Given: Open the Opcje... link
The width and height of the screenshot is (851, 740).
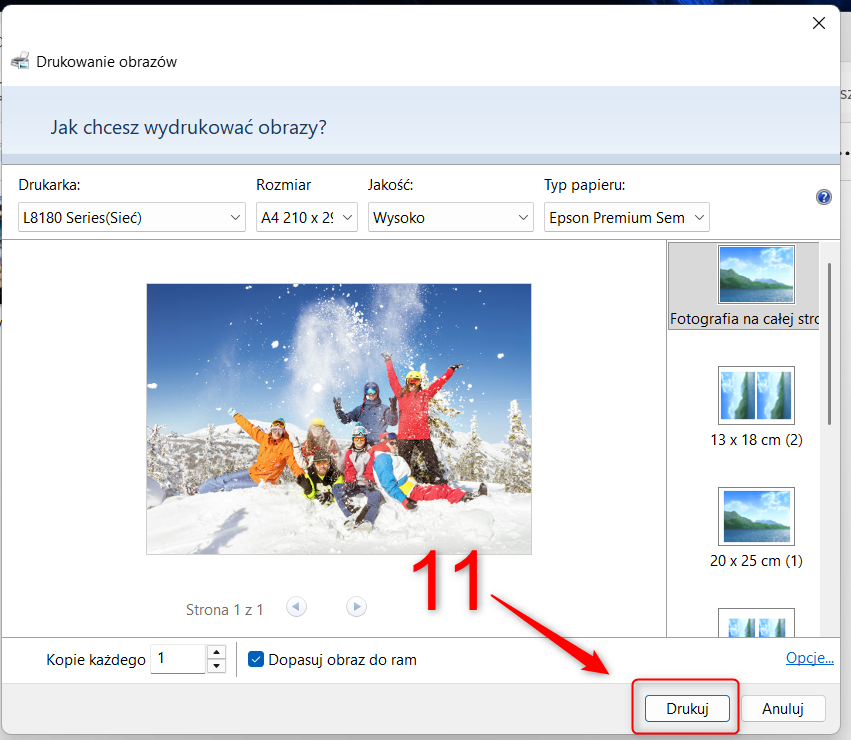Looking at the screenshot, I should (x=809, y=657).
